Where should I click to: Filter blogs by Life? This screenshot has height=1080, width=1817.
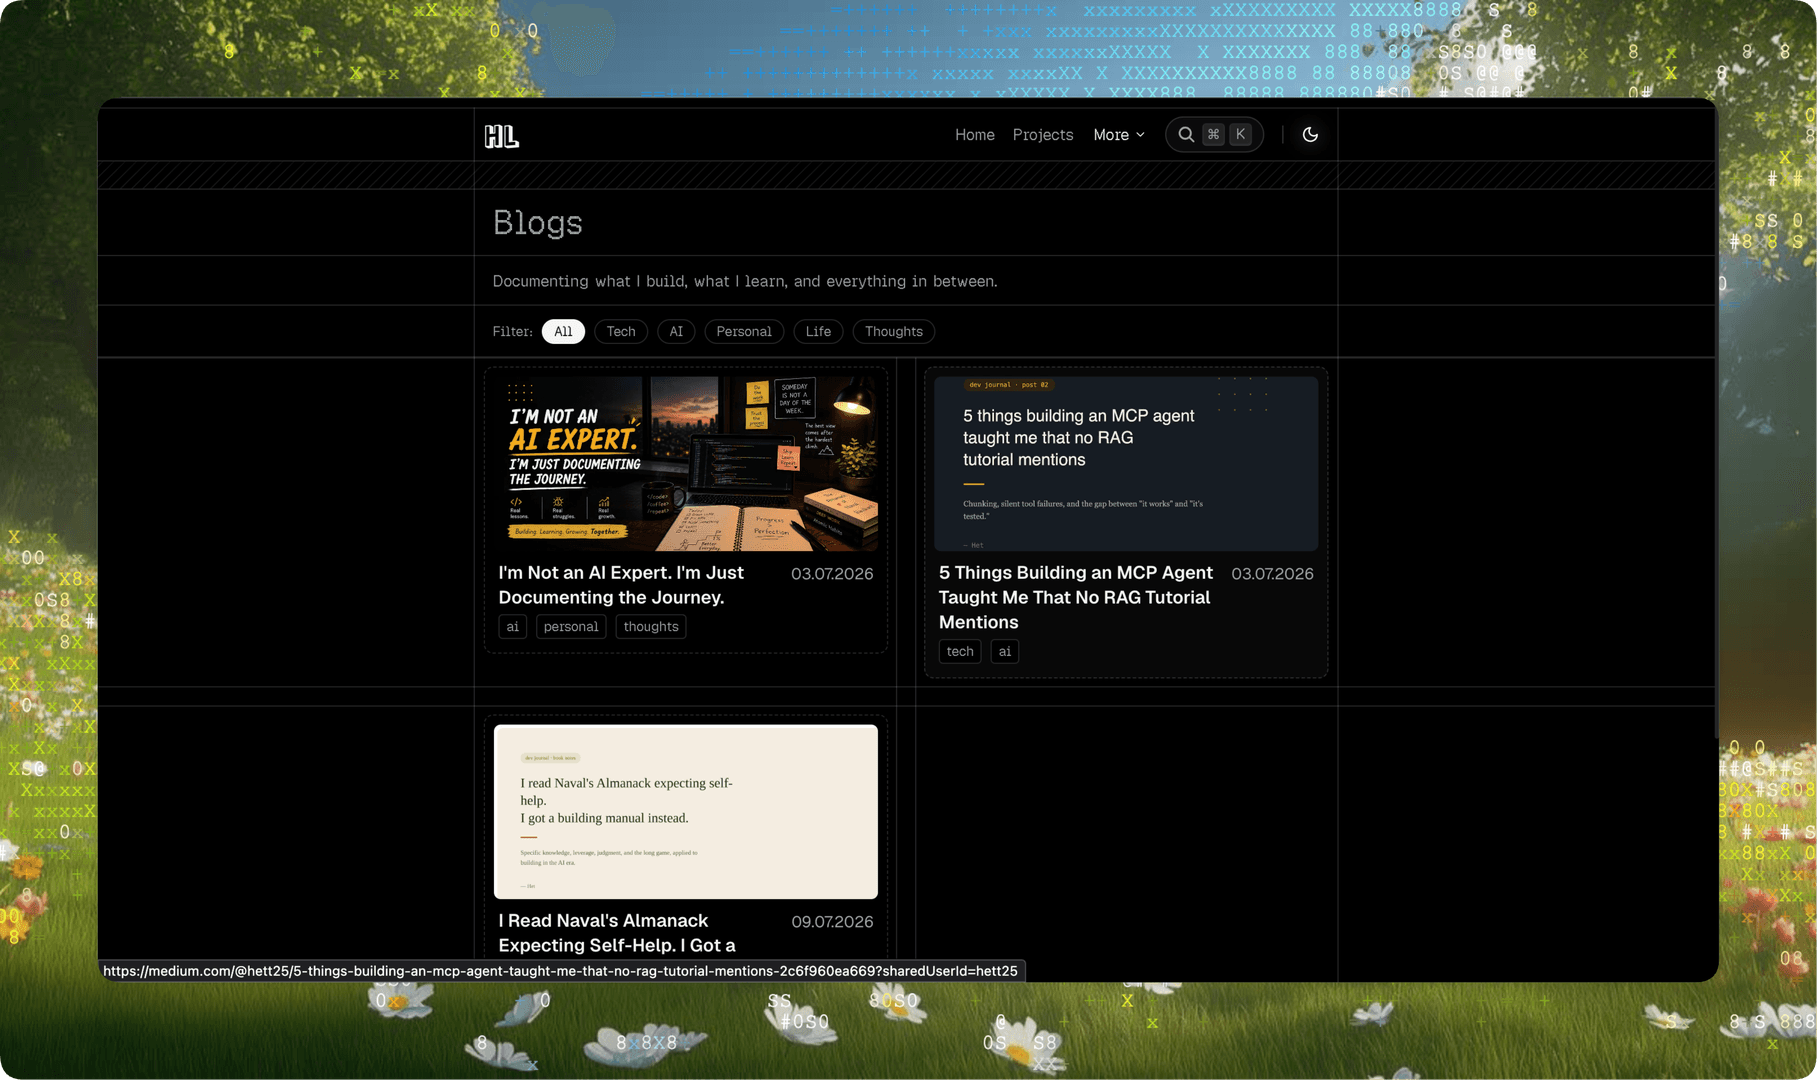click(x=818, y=331)
